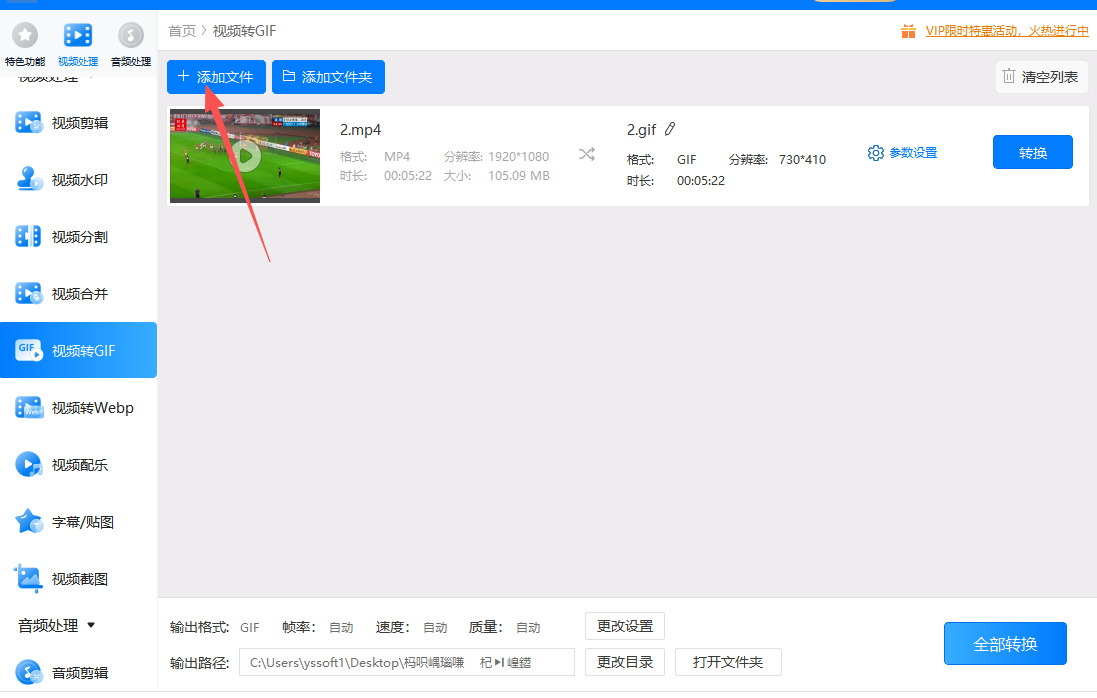Select the 视频分割 tool
Viewport: 1097px width, 698px height.
tap(78, 237)
